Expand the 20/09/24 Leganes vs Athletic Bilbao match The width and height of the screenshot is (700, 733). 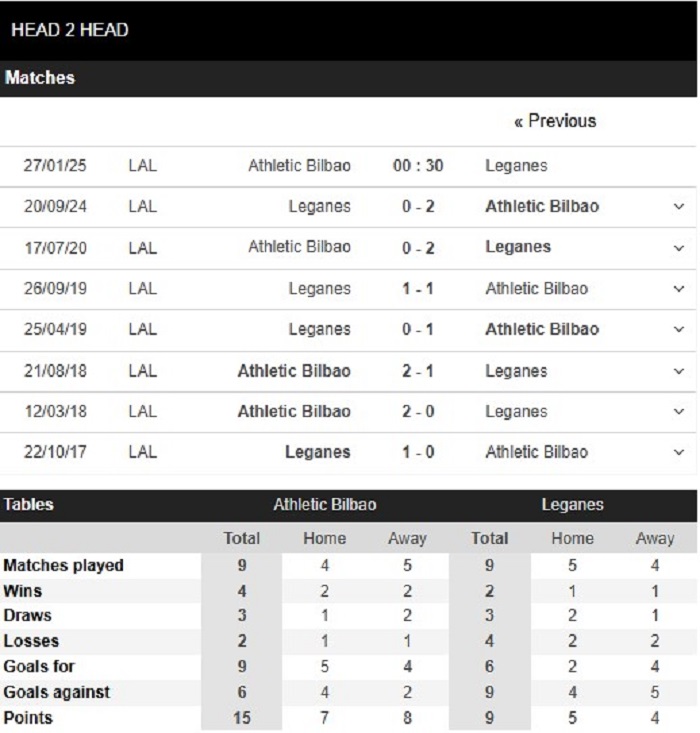point(678,207)
